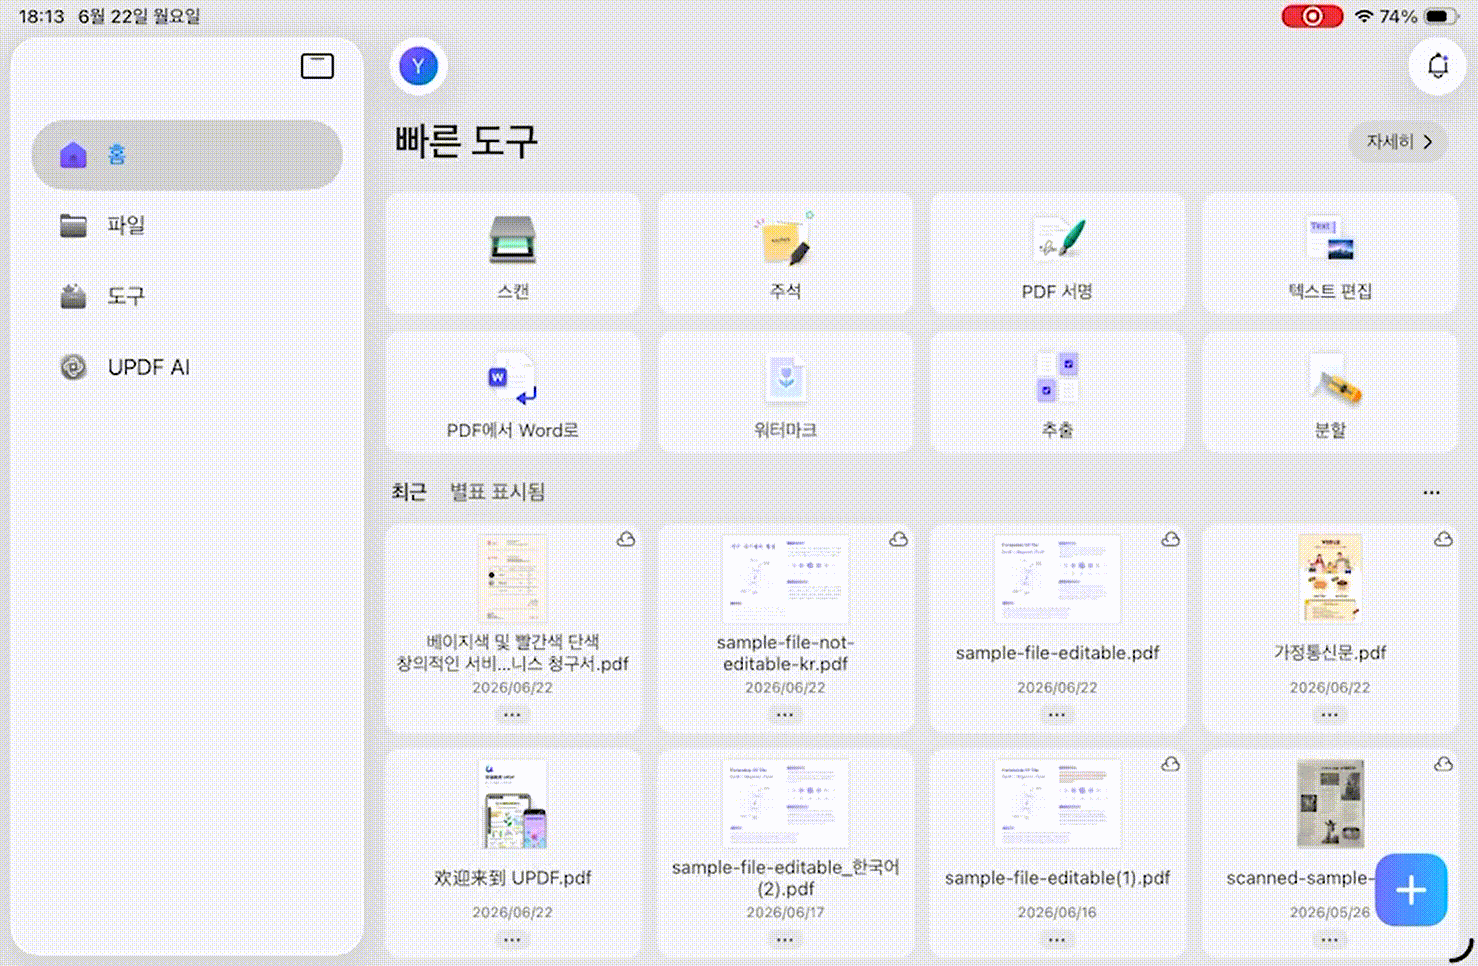Open the recent list more options menu

coord(1432,492)
